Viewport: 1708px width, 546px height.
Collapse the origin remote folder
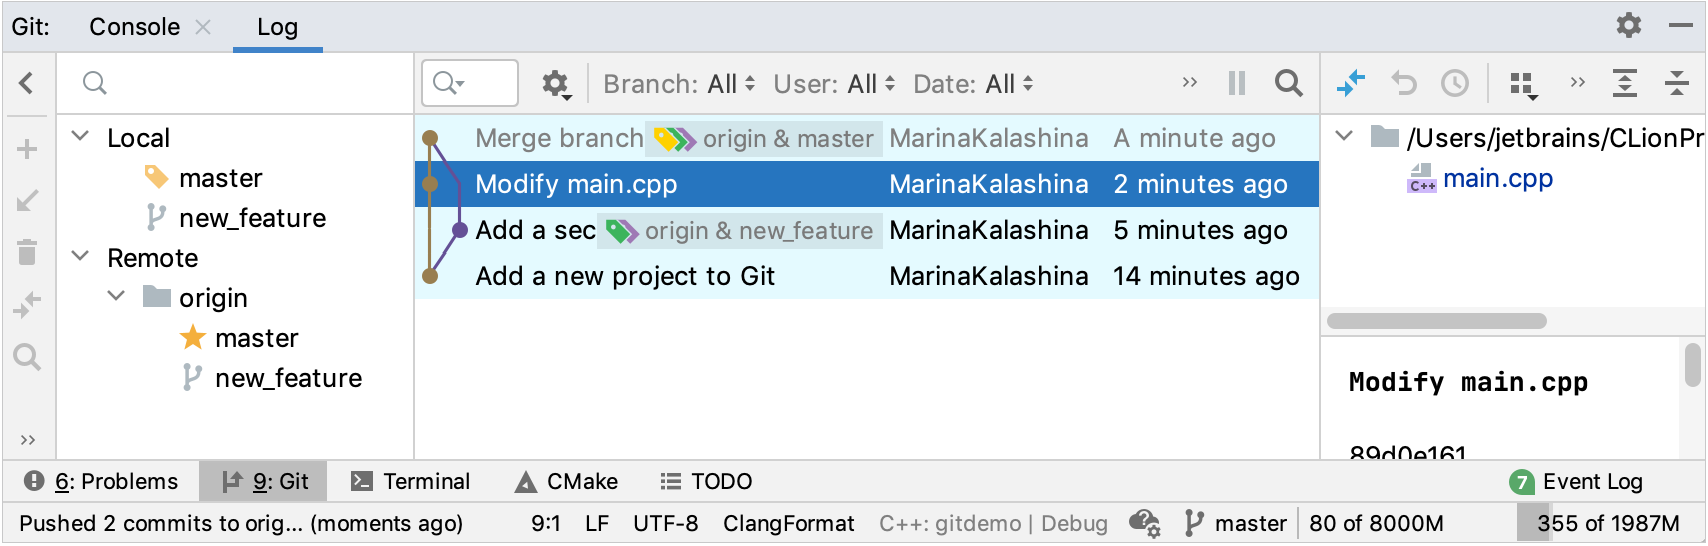117,297
